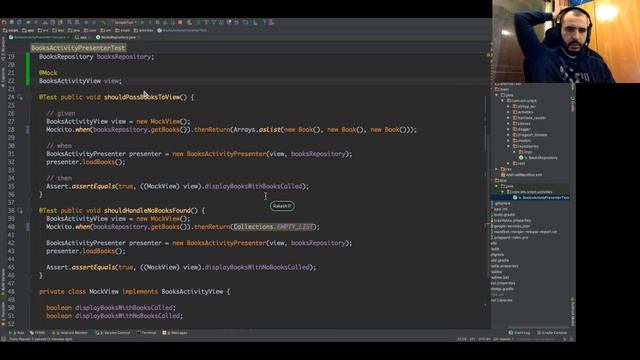The width and height of the screenshot is (640, 360).
Task: Select proguard-rules.pro in project tree
Action: pyautogui.click(x=510, y=238)
